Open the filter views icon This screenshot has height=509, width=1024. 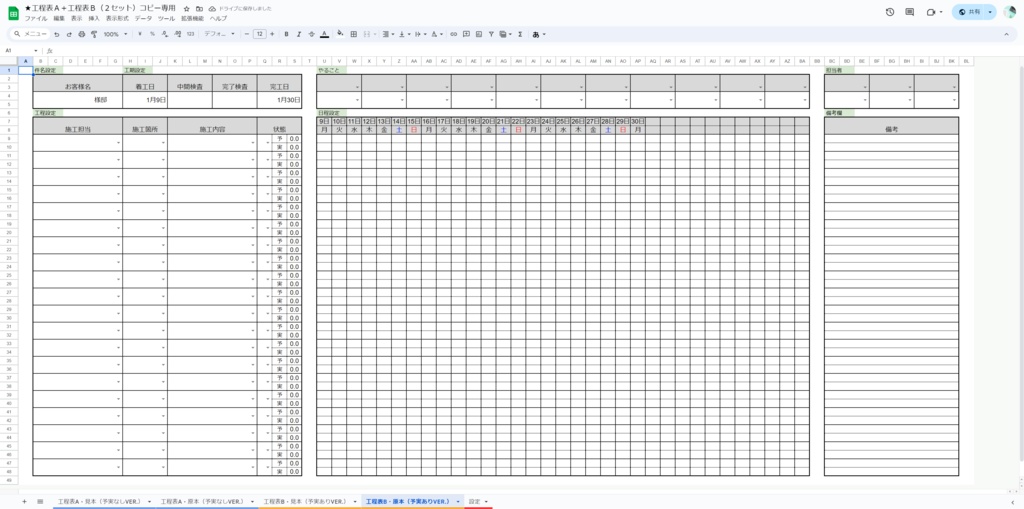tap(504, 34)
